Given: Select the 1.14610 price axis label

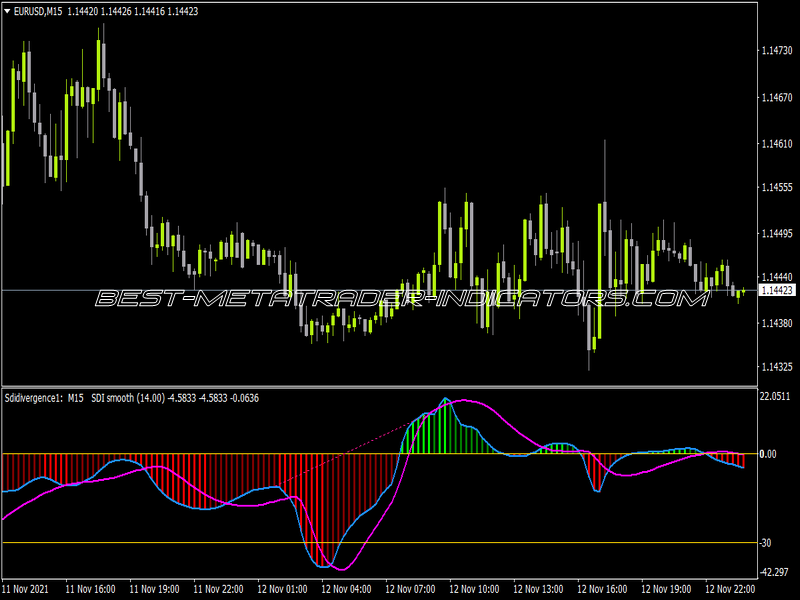Looking at the screenshot, I should [x=777, y=144].
